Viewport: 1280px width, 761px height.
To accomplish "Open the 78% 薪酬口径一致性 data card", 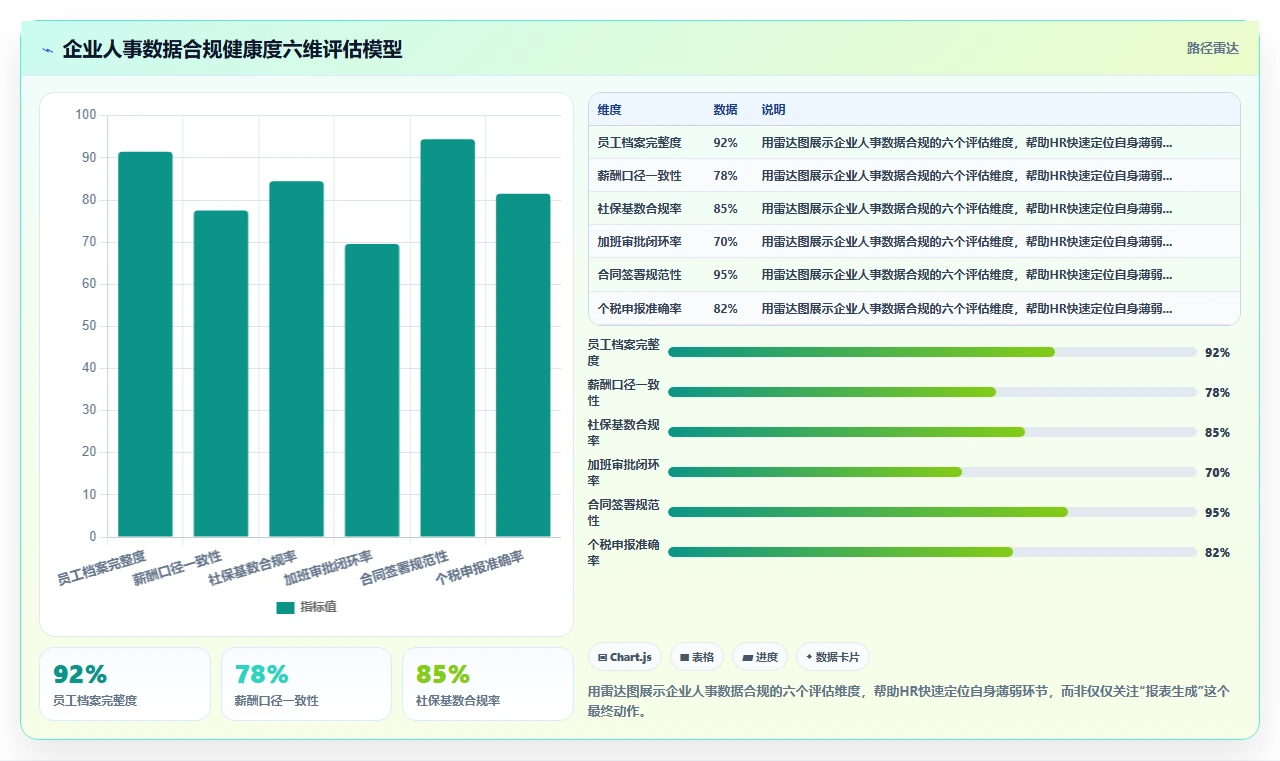I will (x=306, y=684).
